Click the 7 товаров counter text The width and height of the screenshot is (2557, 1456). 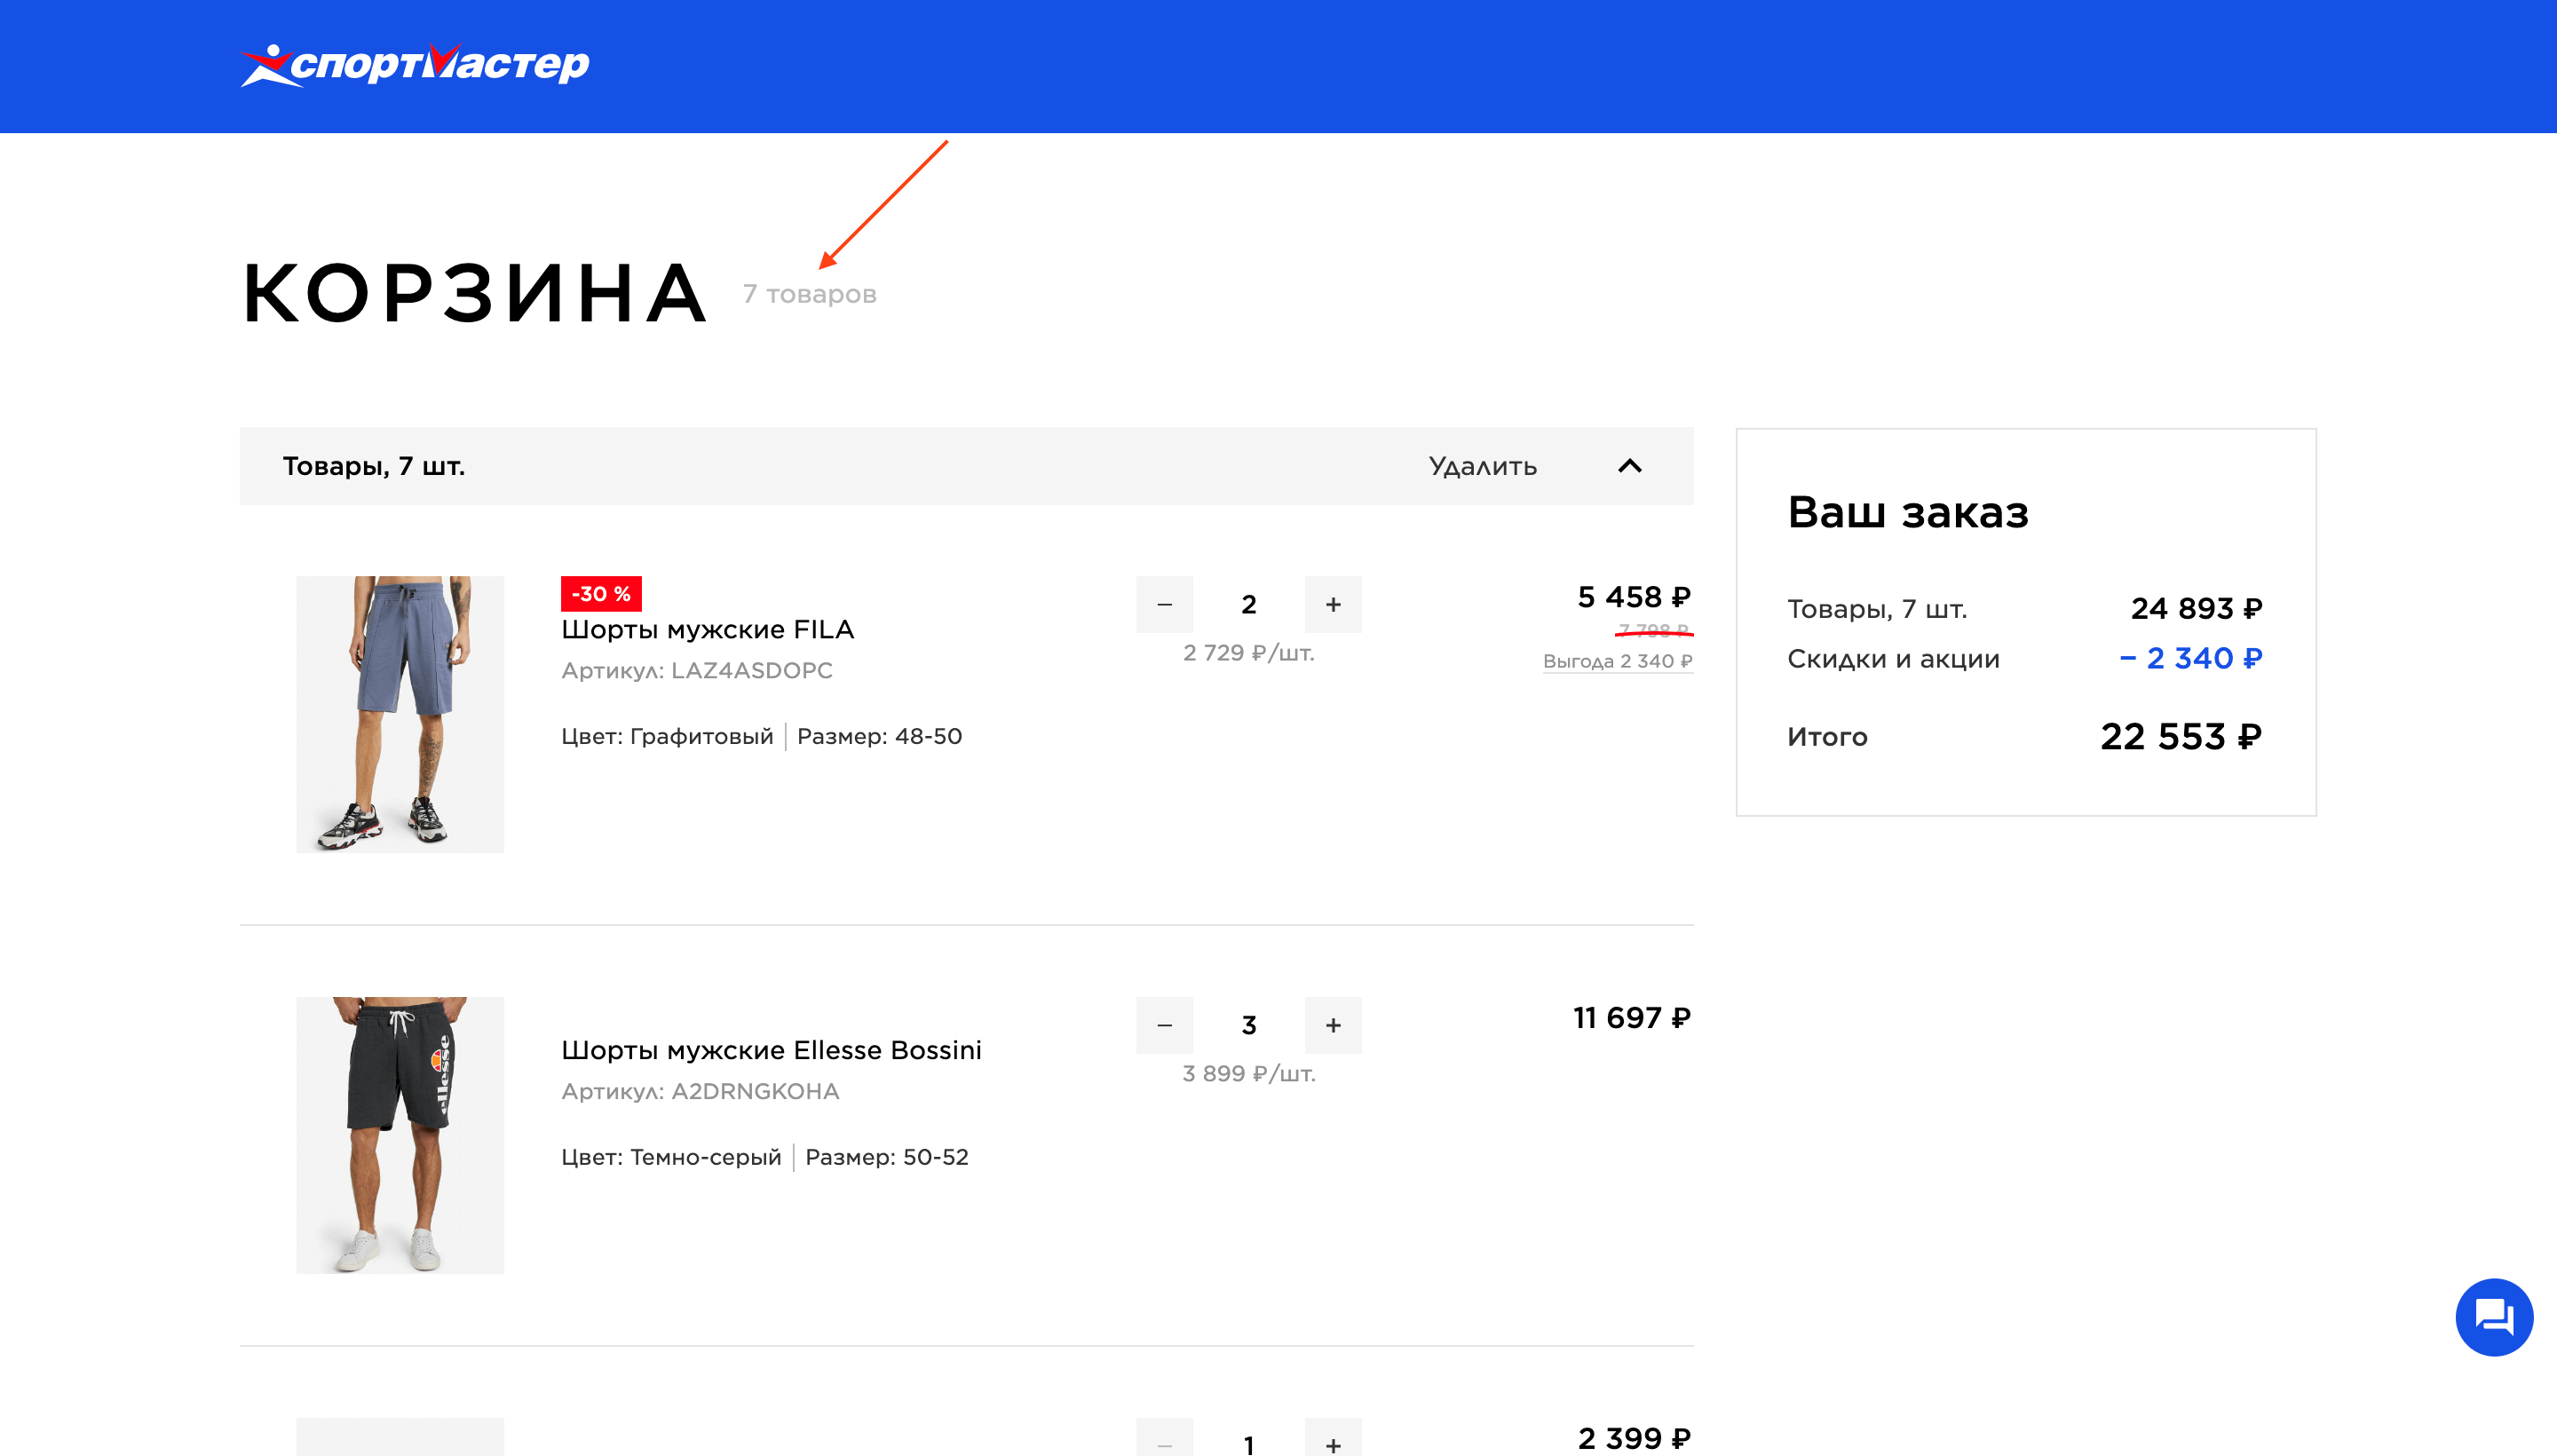point(809,294)
